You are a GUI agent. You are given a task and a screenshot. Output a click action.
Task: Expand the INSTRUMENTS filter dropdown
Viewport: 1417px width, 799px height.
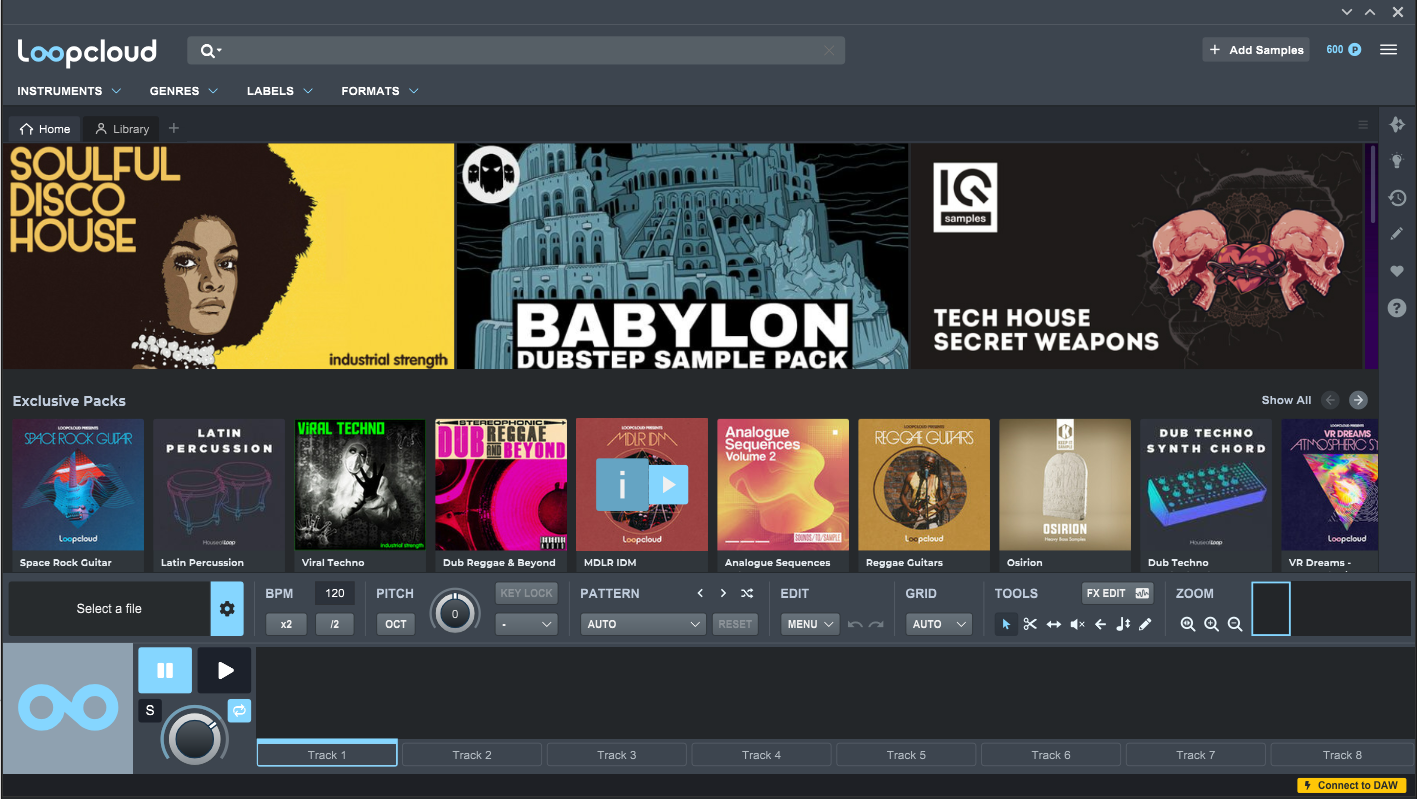tap(69, 91)
